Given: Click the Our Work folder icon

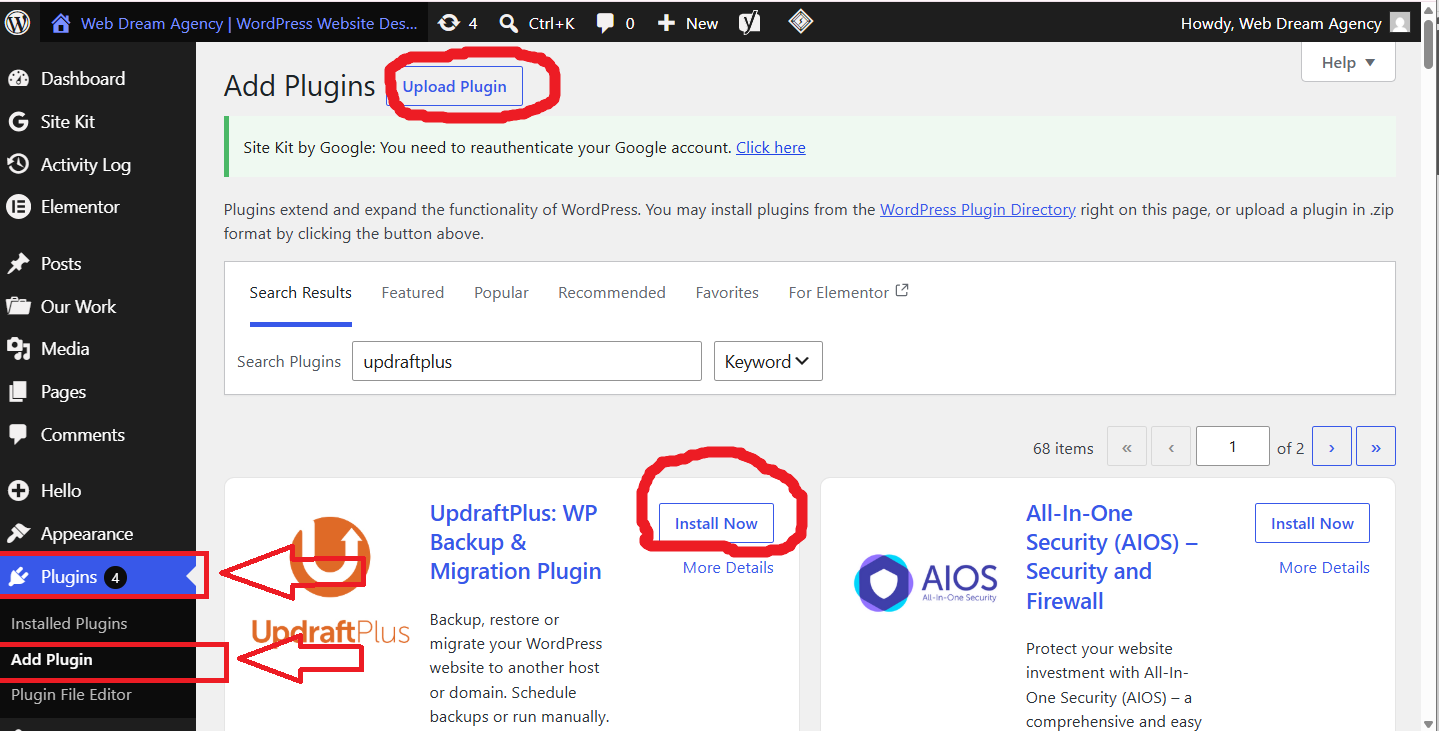Looking at the screenshot, I should (18, 307).
